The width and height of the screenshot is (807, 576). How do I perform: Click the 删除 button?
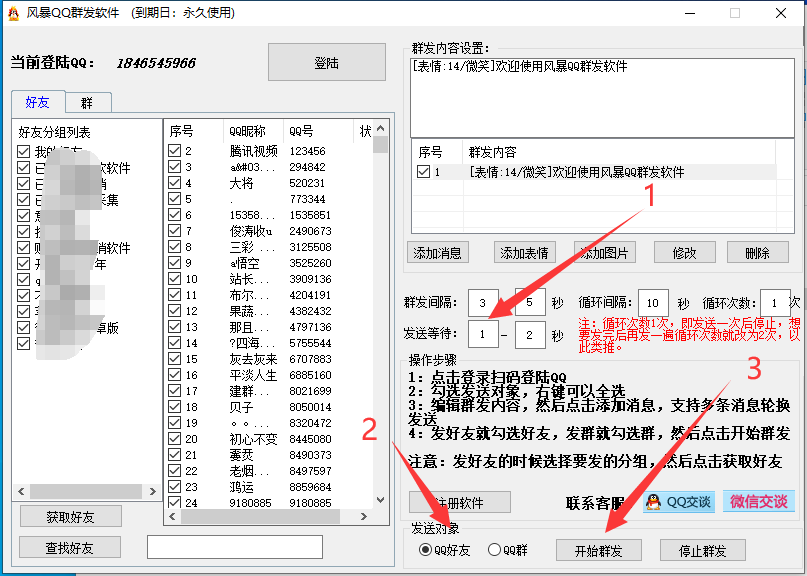click(x=757, y=253)
